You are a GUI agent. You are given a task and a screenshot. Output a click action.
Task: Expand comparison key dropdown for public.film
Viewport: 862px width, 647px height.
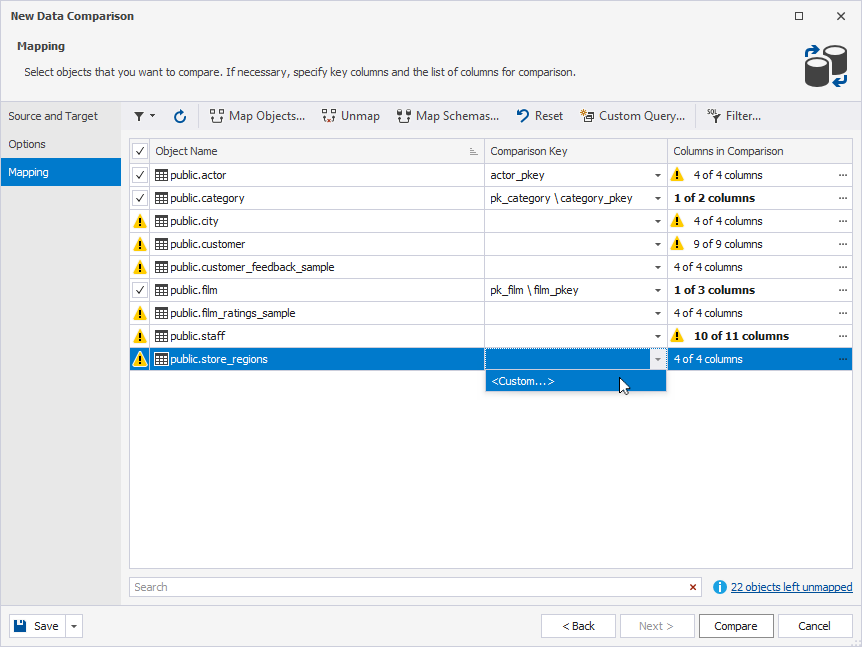[x=657, y=290]
